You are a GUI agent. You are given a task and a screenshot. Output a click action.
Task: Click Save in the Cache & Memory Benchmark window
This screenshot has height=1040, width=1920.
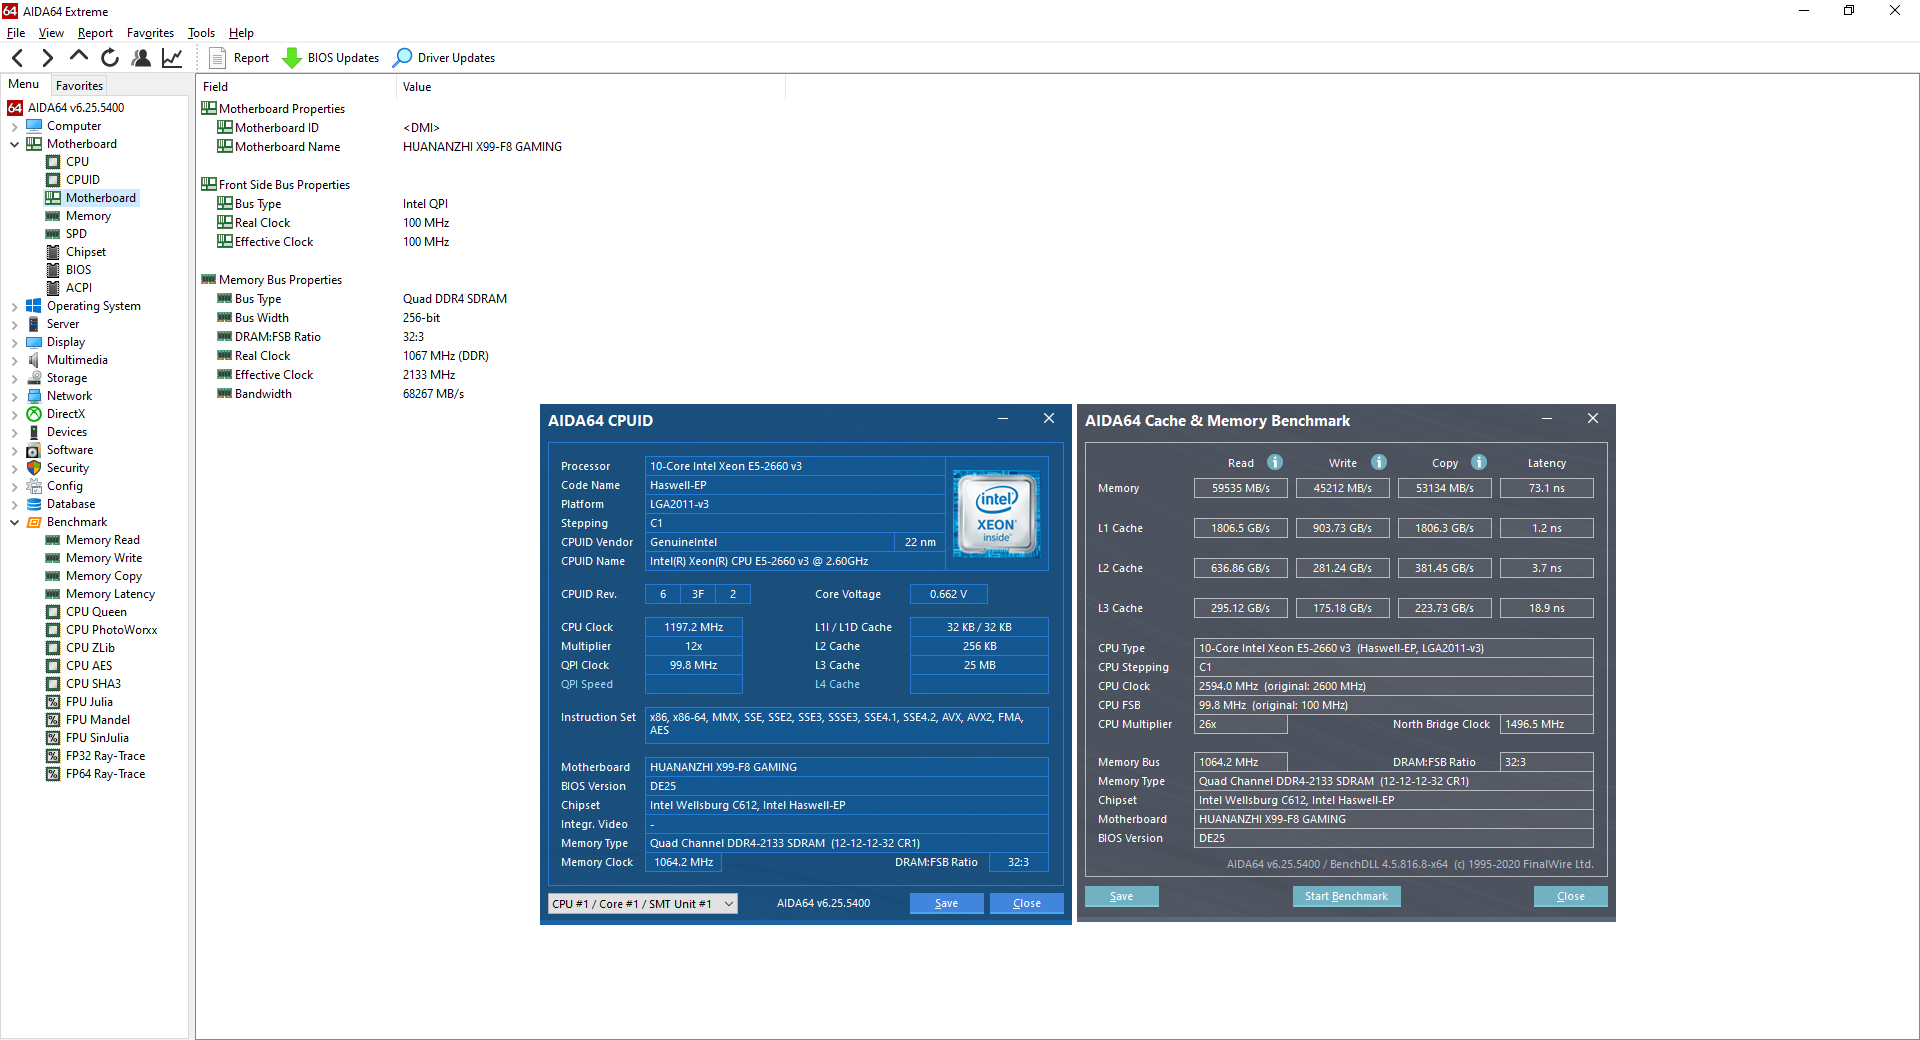(1121, 896)
